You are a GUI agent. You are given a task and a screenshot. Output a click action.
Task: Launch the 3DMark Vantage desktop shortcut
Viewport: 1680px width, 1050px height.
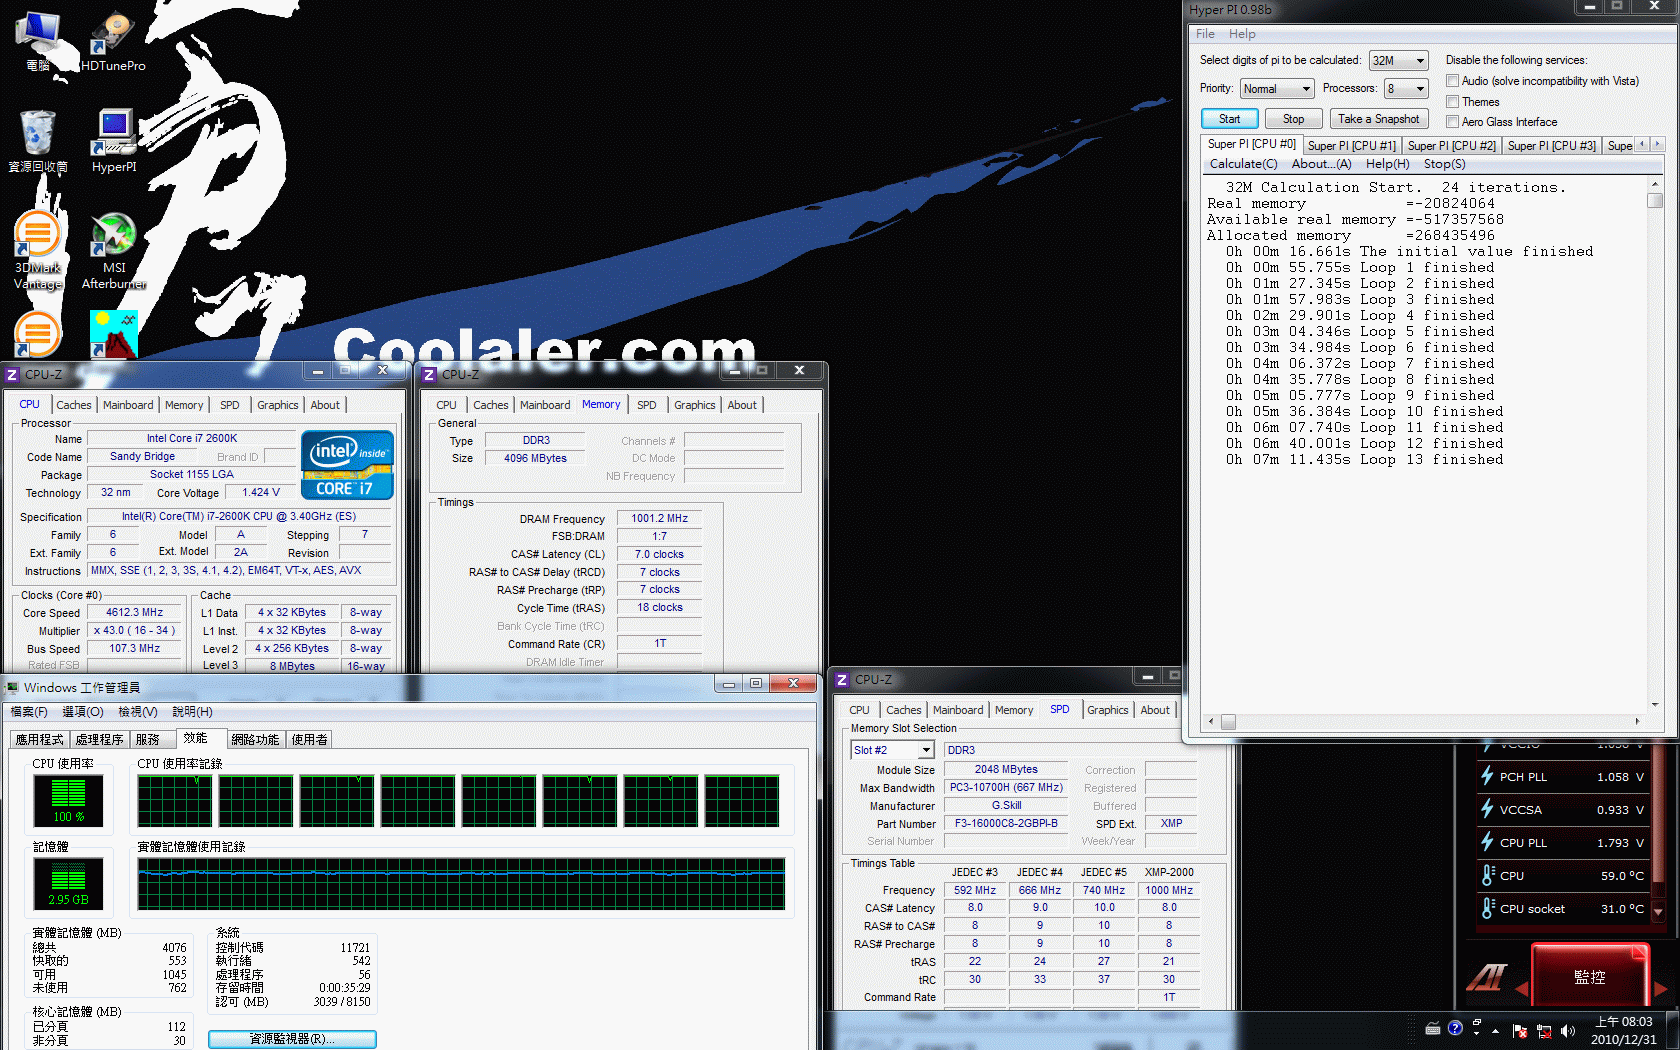point(38,251)
